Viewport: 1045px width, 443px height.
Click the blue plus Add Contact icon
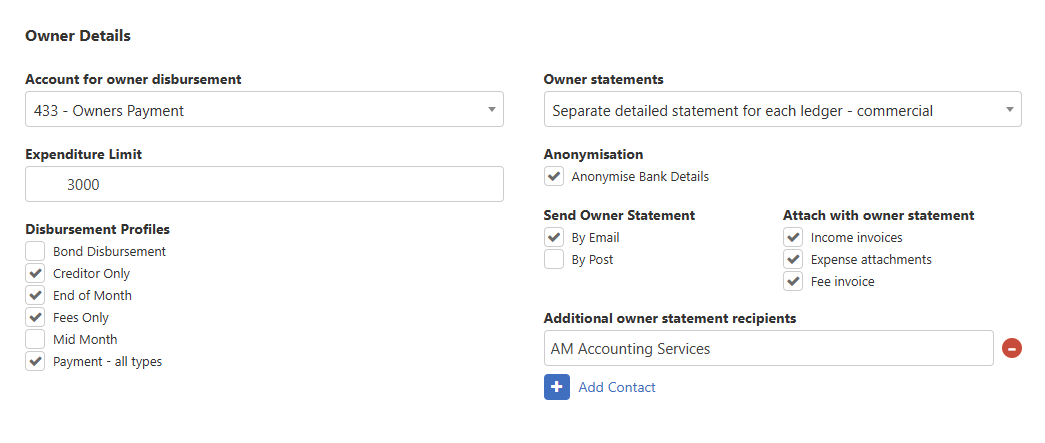pyautogui.click(x=557, y=387)
